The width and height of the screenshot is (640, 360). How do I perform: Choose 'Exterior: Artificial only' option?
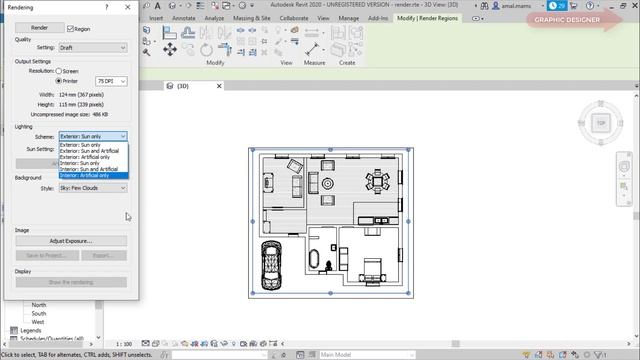(x=93, y=157)
